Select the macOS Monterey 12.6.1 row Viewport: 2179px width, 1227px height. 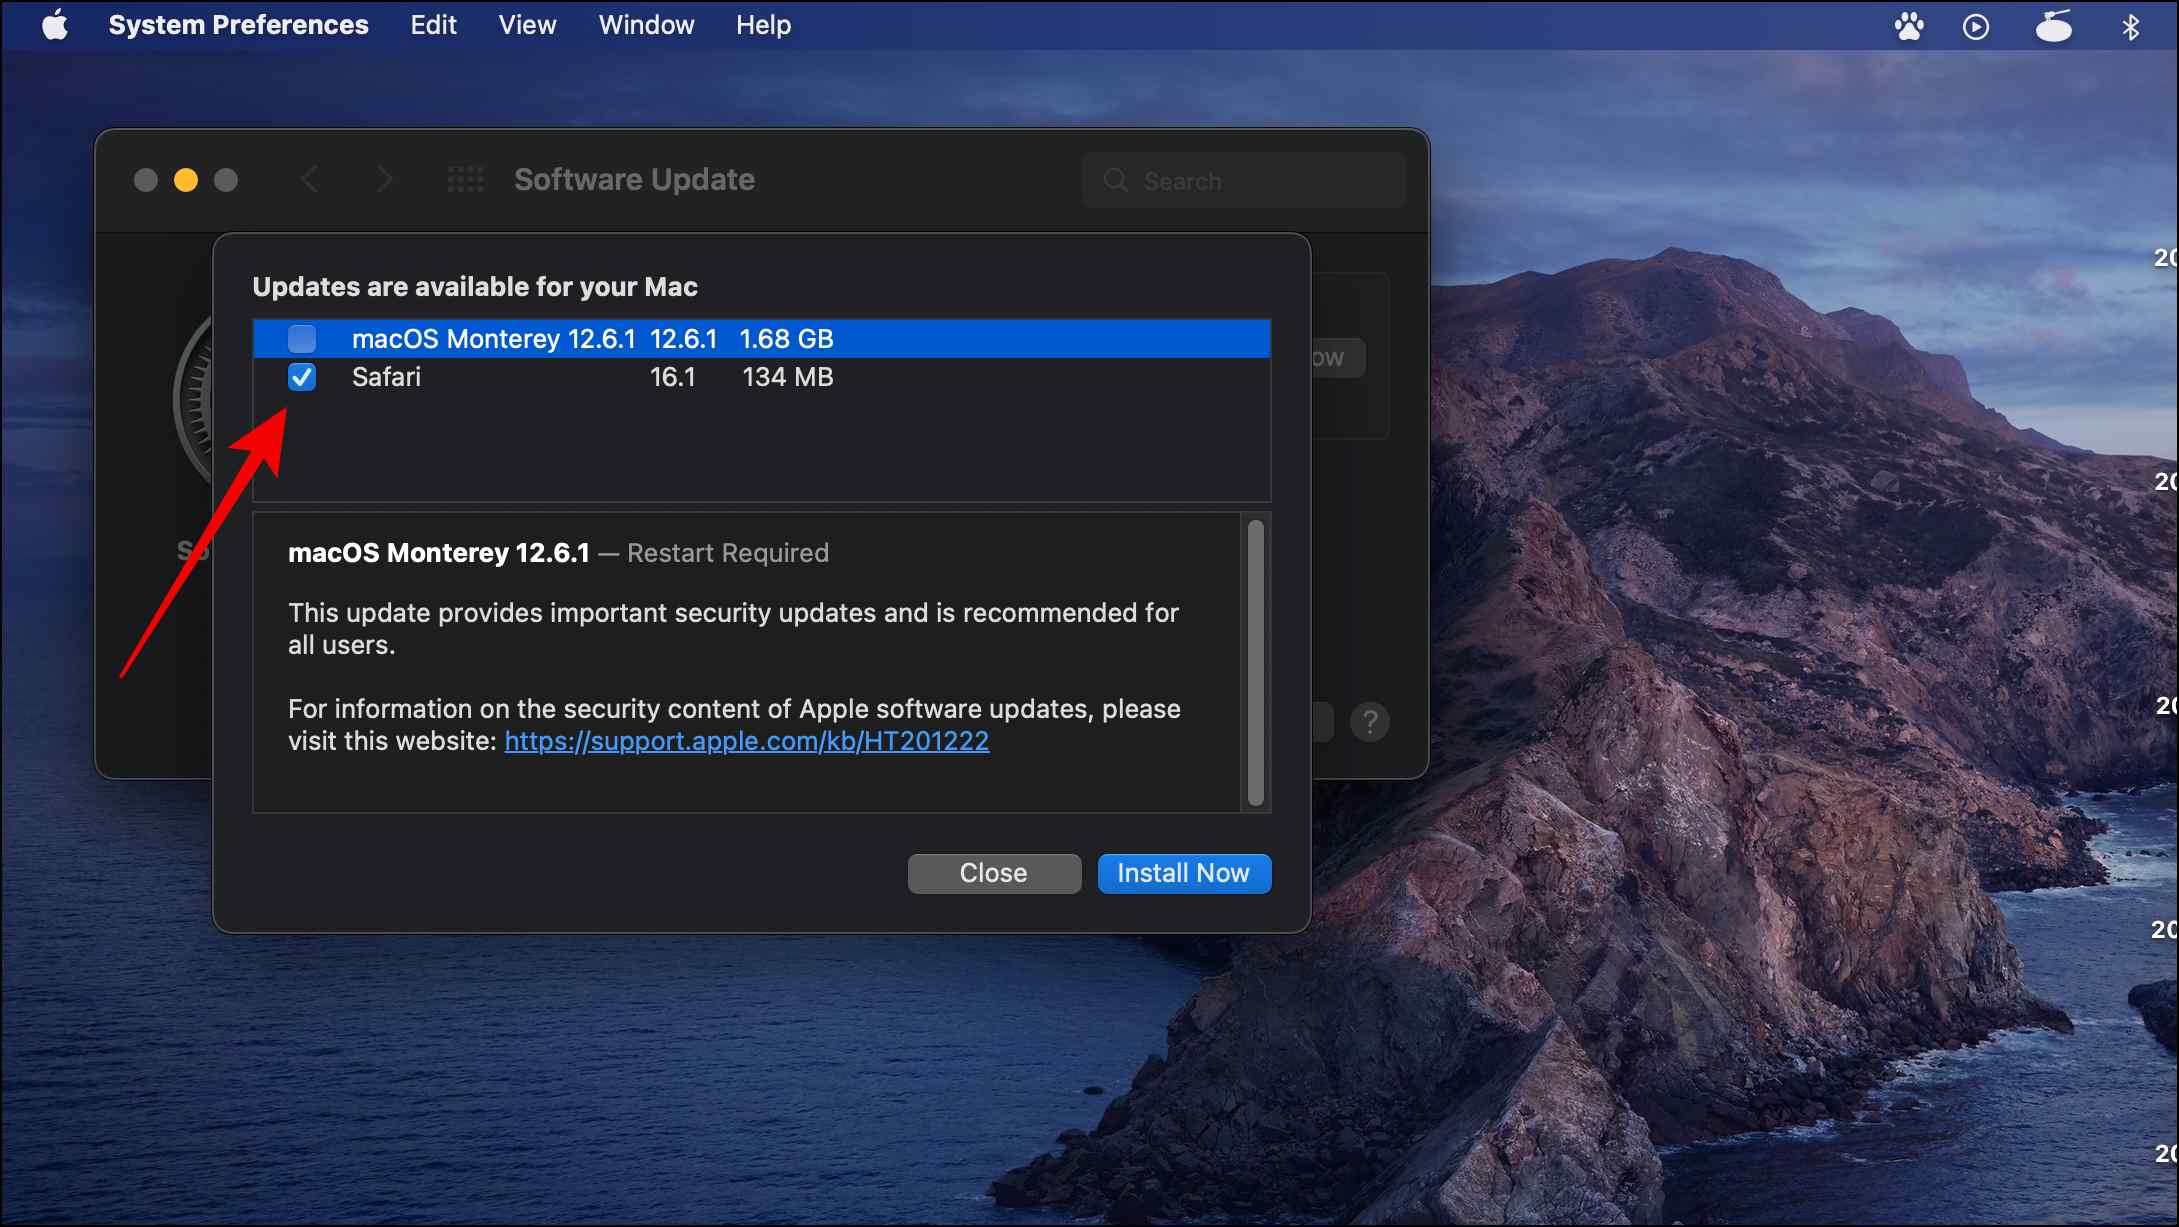(762, 339)
